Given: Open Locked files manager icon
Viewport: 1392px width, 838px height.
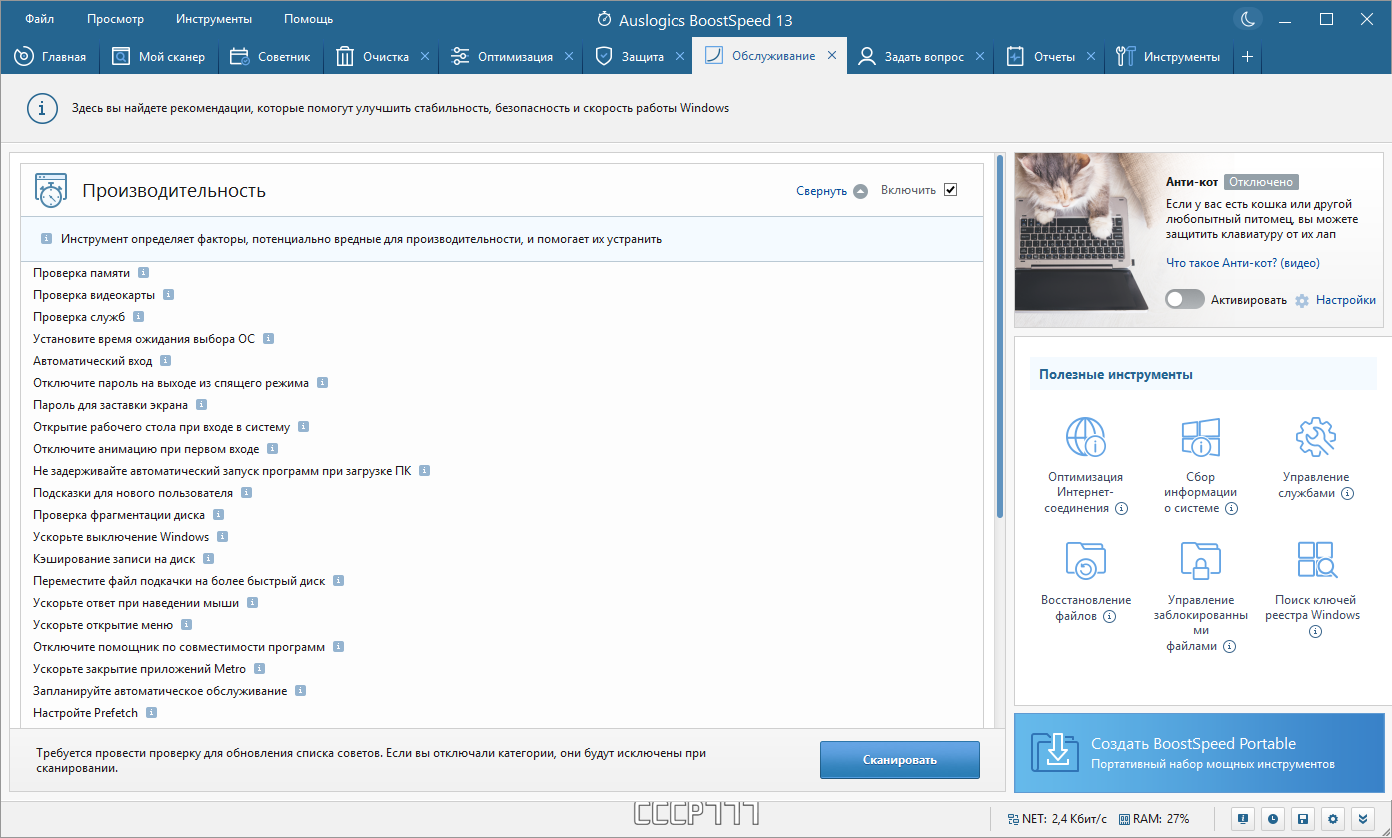Looking at the screenshot, I should [x=1201, y=560].
